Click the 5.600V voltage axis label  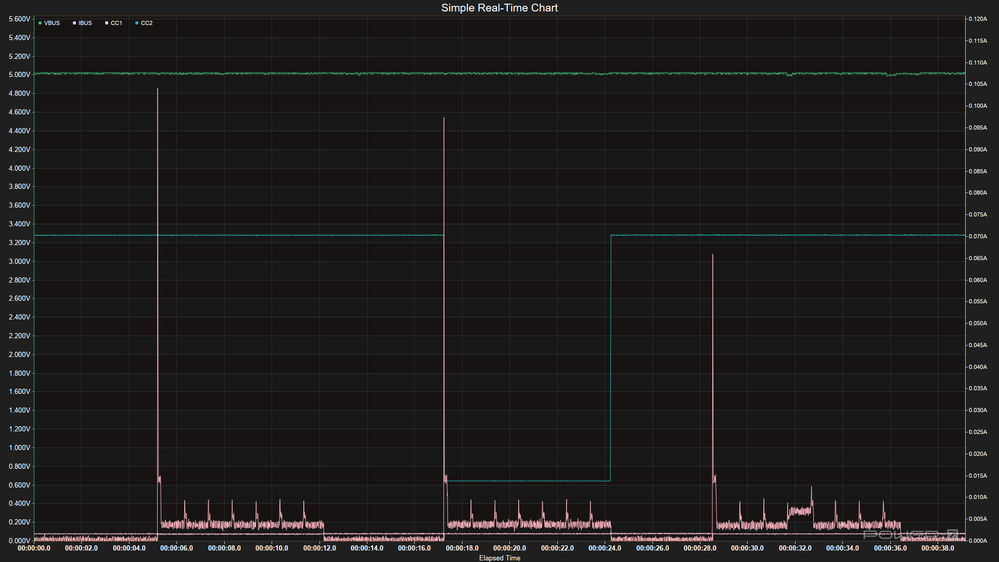[x=19, y=19]
